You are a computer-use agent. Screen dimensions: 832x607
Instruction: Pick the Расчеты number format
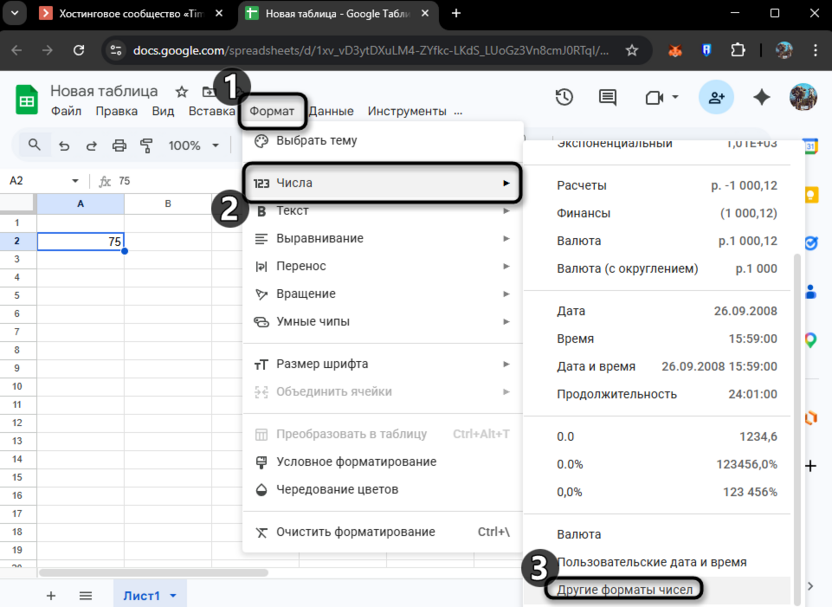click(657, 185)
